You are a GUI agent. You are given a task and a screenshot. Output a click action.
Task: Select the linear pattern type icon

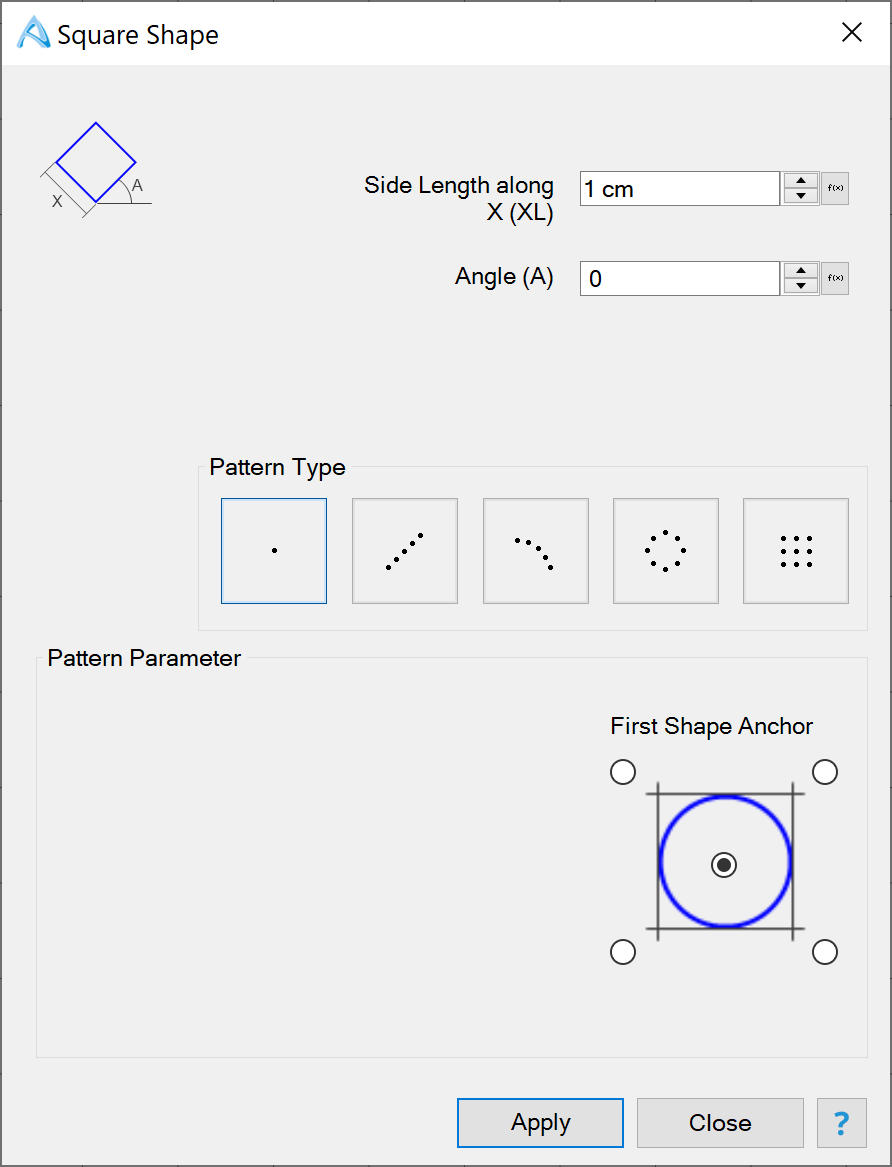point(405,551)
